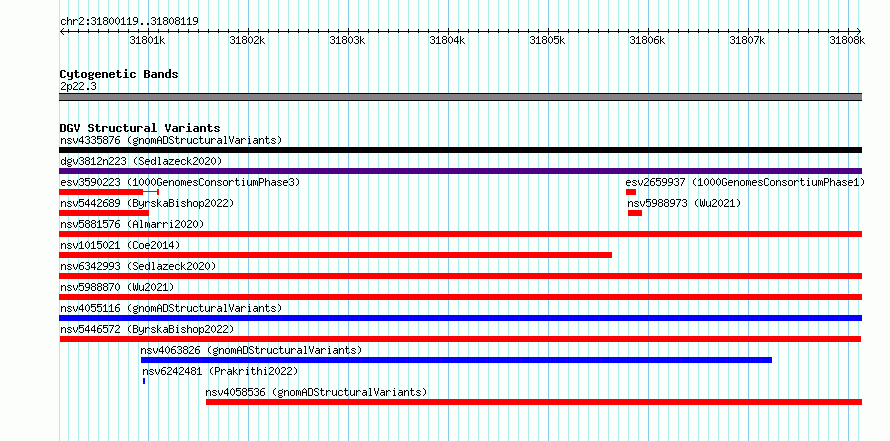The width and height of the screenshot is (890, 441).
Task: Click the 31807k ruler position
Action: 748,40
